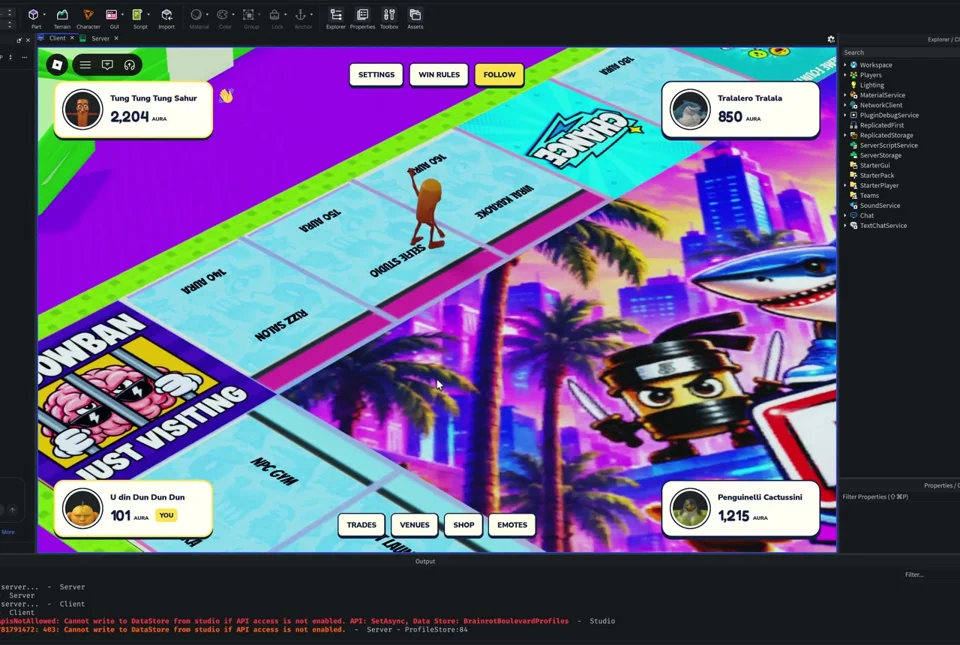Click the Filter Properties field
Image resolution: width=960 pixels, height=645 pixels.
pos(900,497)
